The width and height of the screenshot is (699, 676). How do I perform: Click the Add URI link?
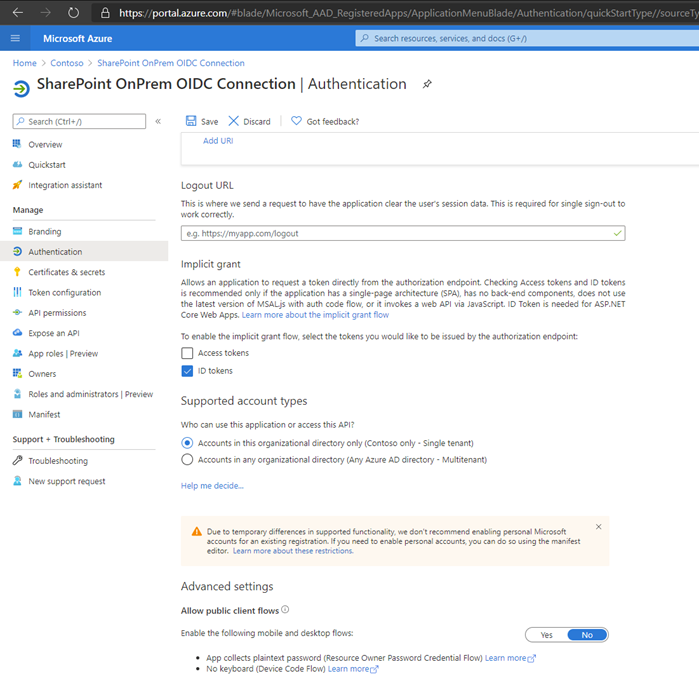[218, 141]
